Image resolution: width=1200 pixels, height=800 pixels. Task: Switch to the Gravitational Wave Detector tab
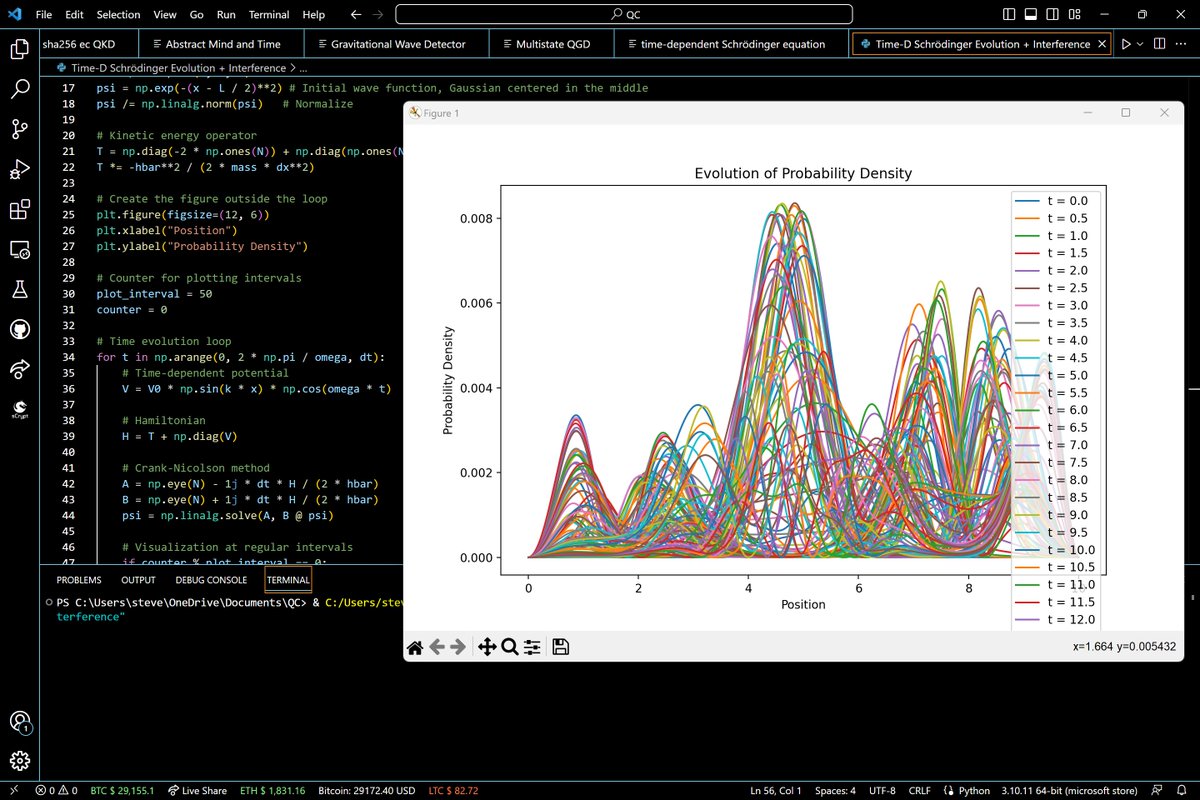pyautogui.click(x=395, y=44)
